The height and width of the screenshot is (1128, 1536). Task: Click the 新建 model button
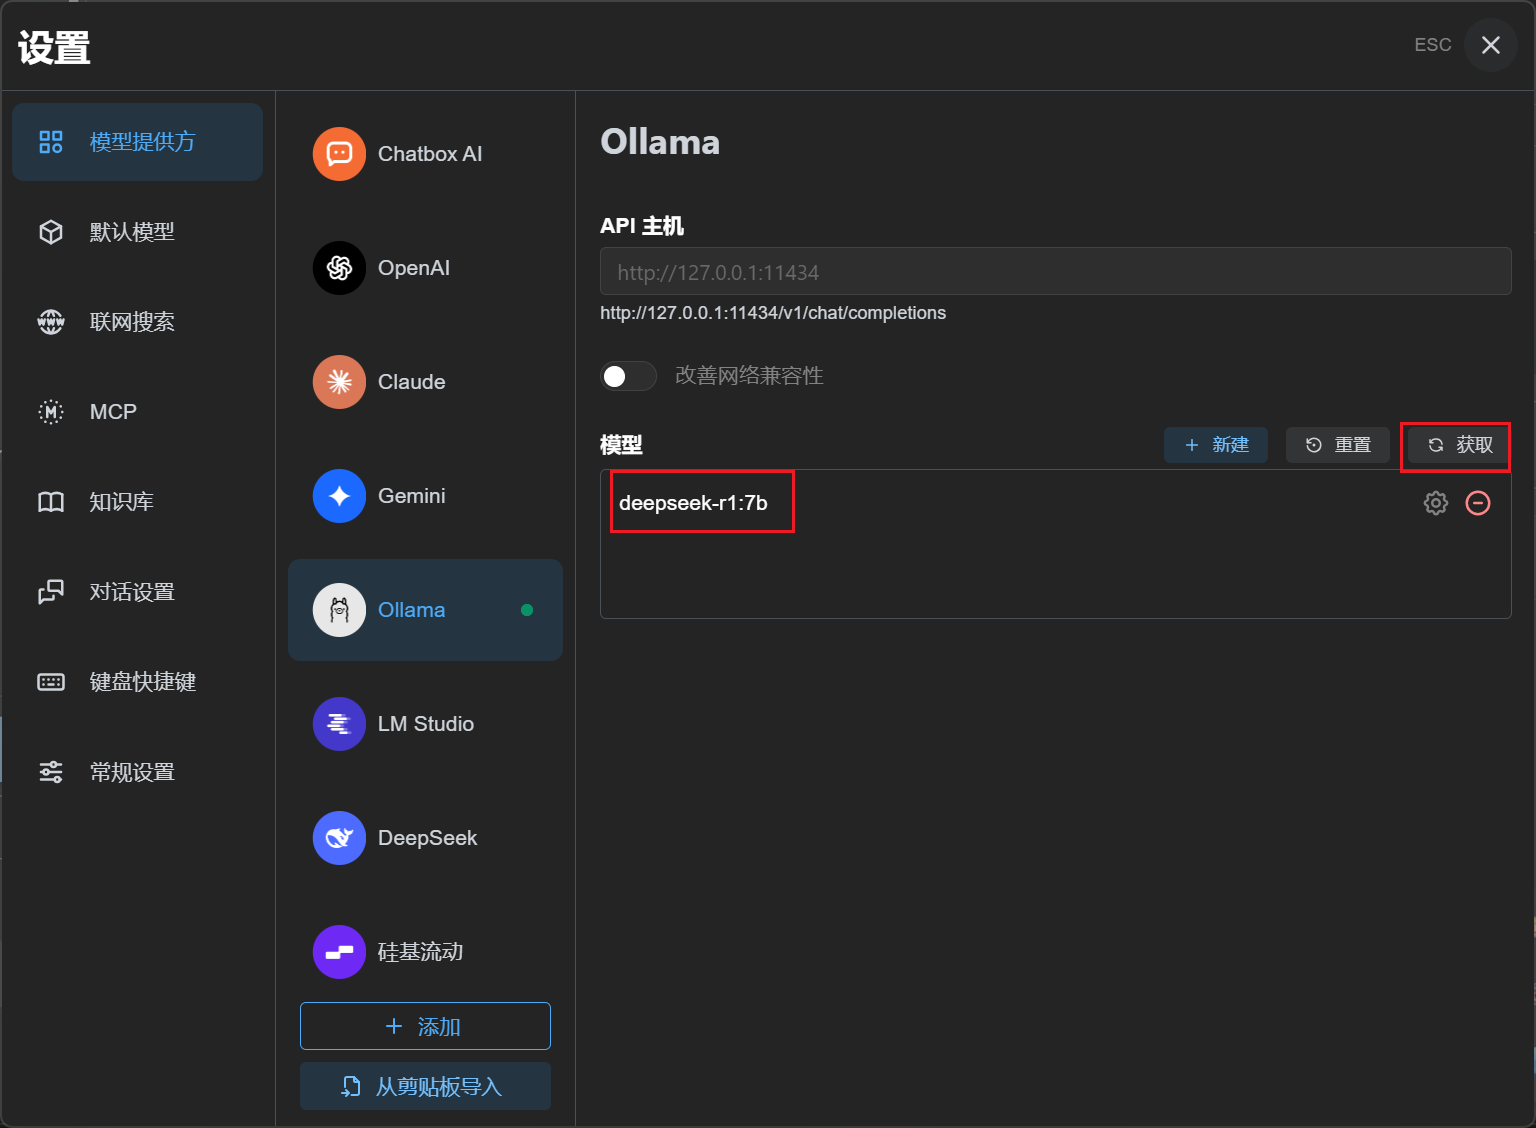[x=1216, y=445]
